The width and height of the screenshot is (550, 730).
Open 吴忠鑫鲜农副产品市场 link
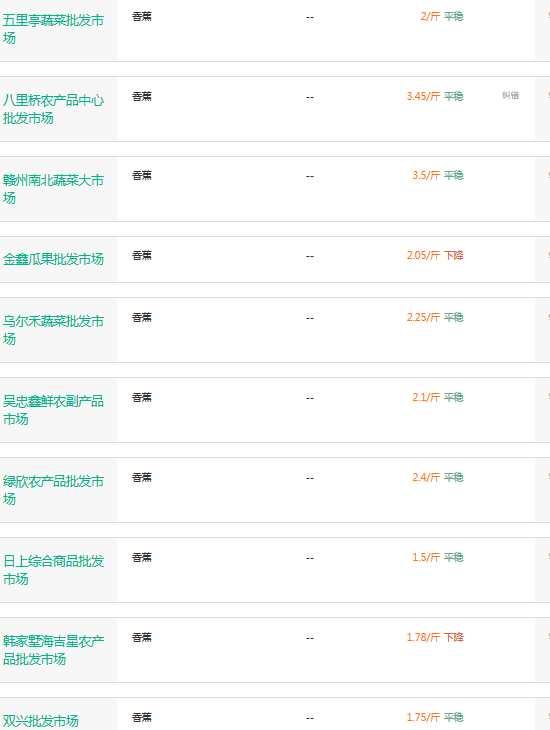[53, 410]
